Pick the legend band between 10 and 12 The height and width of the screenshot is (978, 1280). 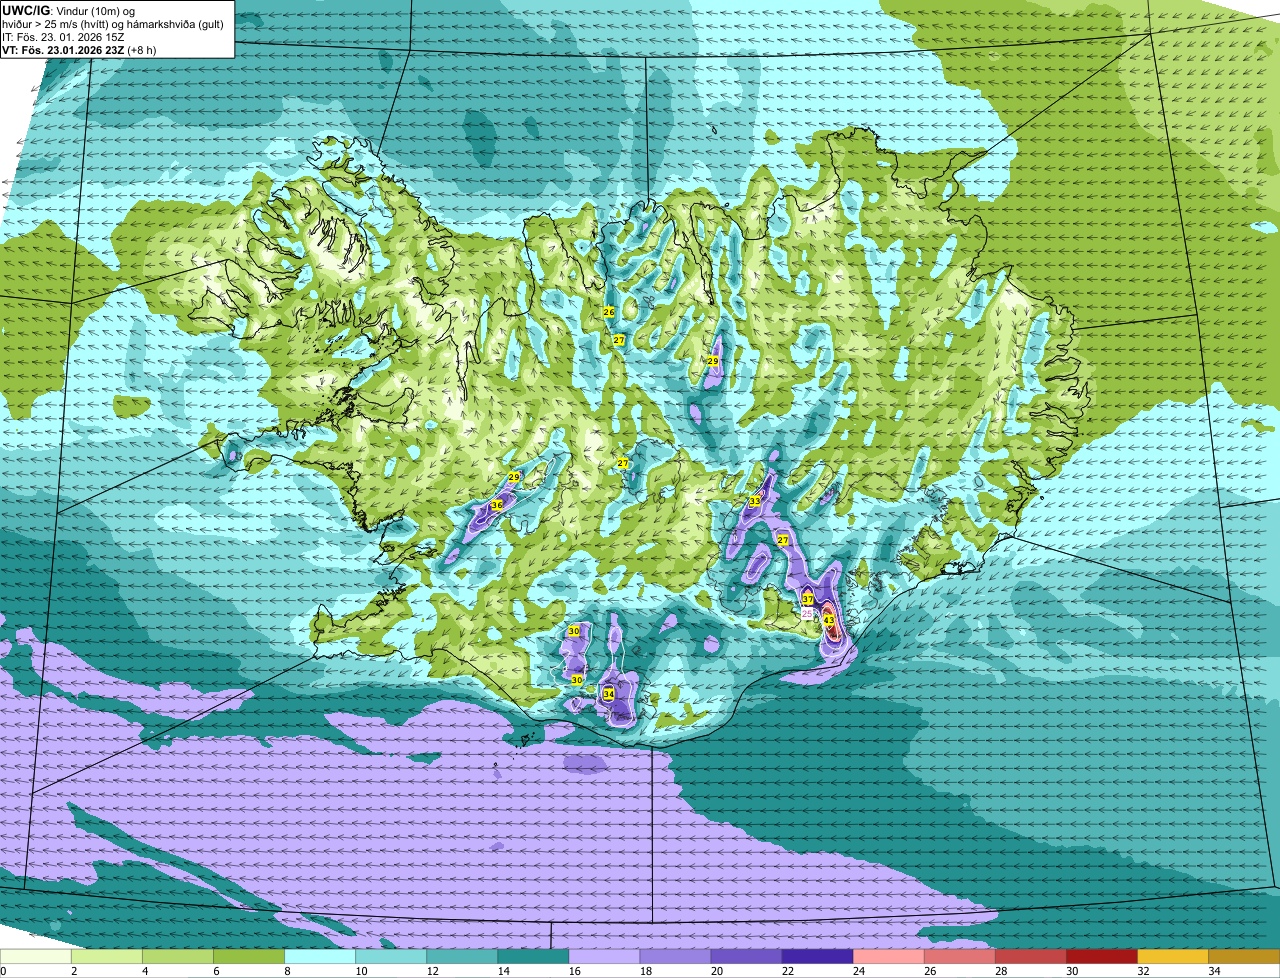click(391, 957)
